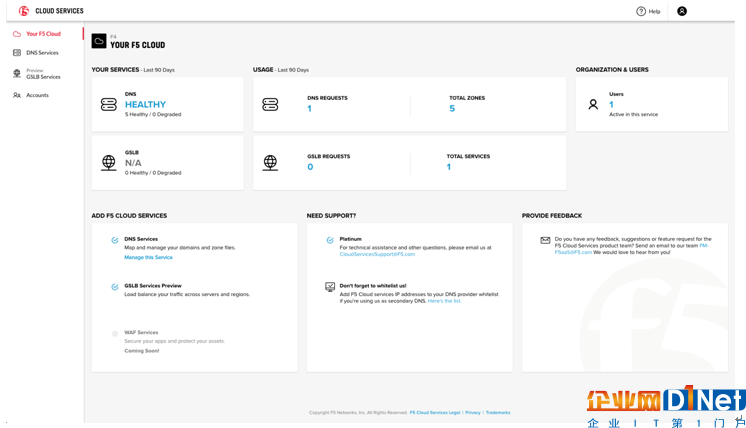Click the envelope icon in Provide Feedback

pyautogui.click(x=545, y=240)
